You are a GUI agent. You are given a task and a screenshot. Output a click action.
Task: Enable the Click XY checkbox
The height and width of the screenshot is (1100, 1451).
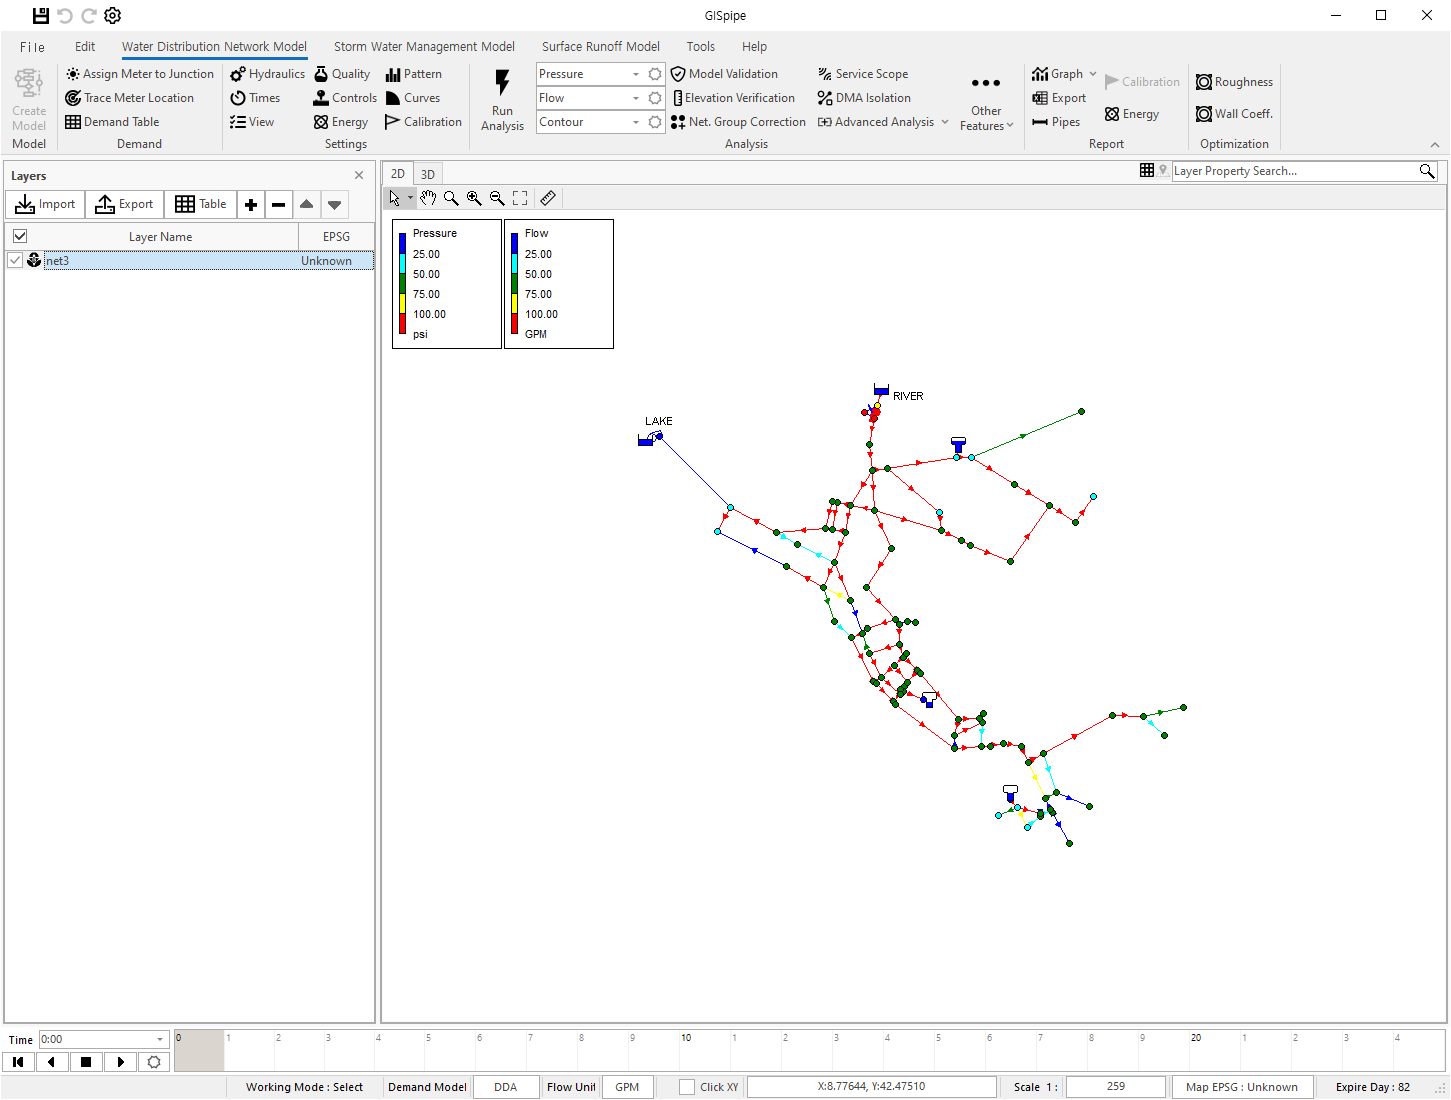[x=687, y=1087]
